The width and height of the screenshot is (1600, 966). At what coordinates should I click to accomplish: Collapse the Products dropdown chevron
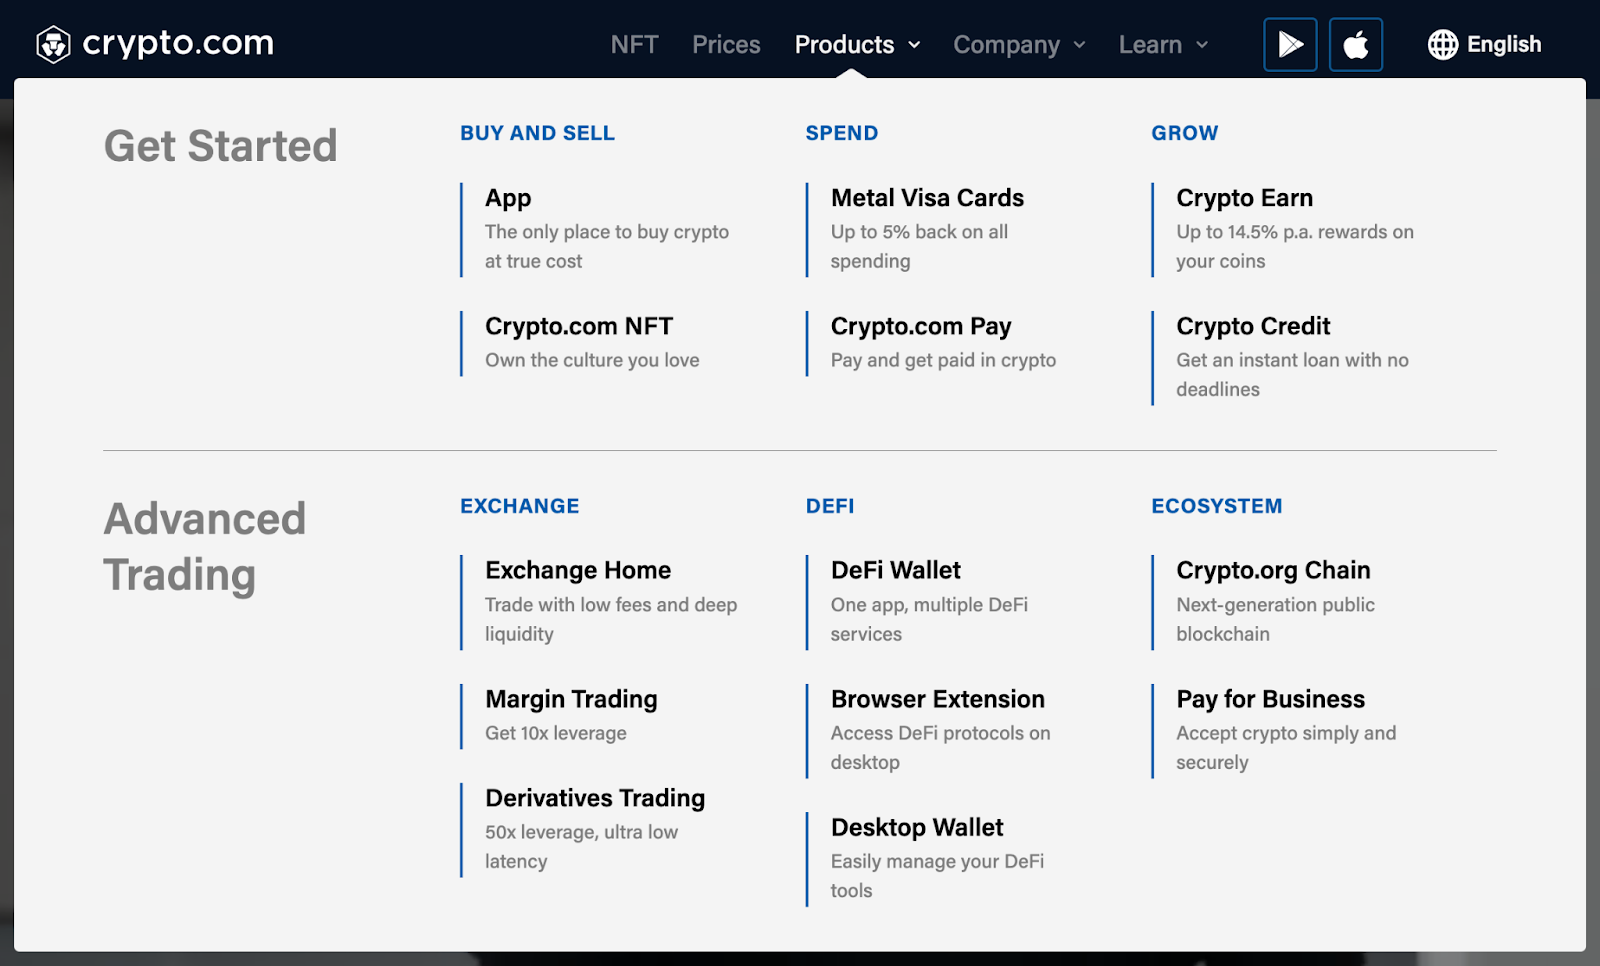click(x=914, y=45)
